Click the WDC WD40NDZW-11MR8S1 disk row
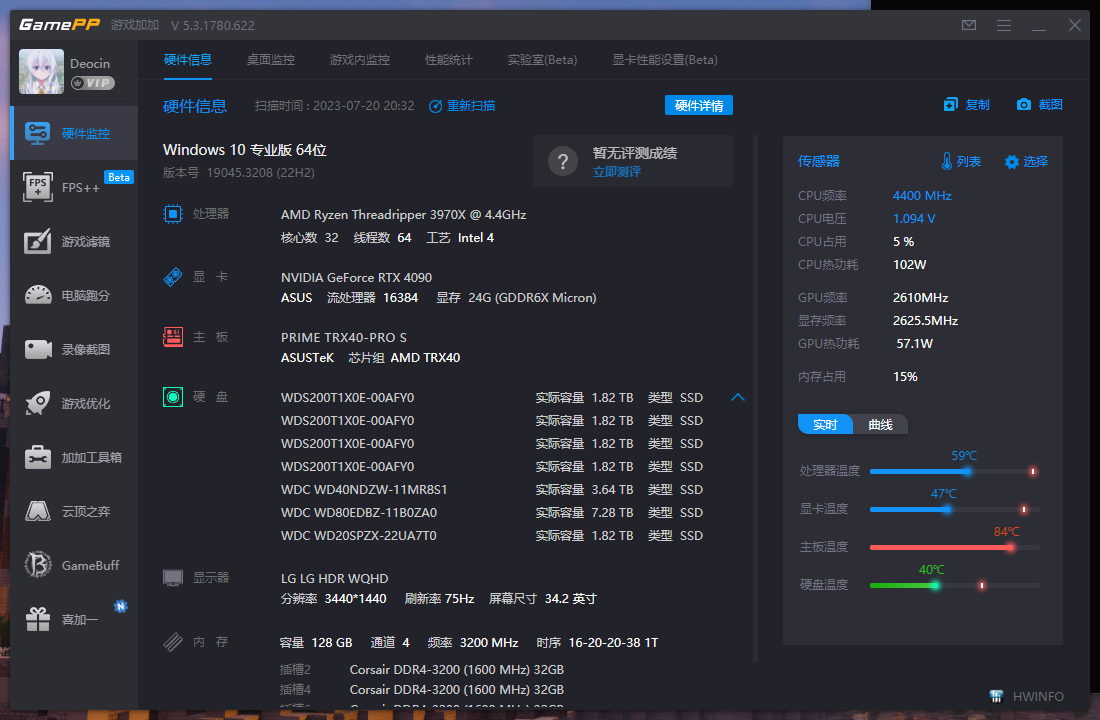The image size is (1100, 720). (492, 490)
